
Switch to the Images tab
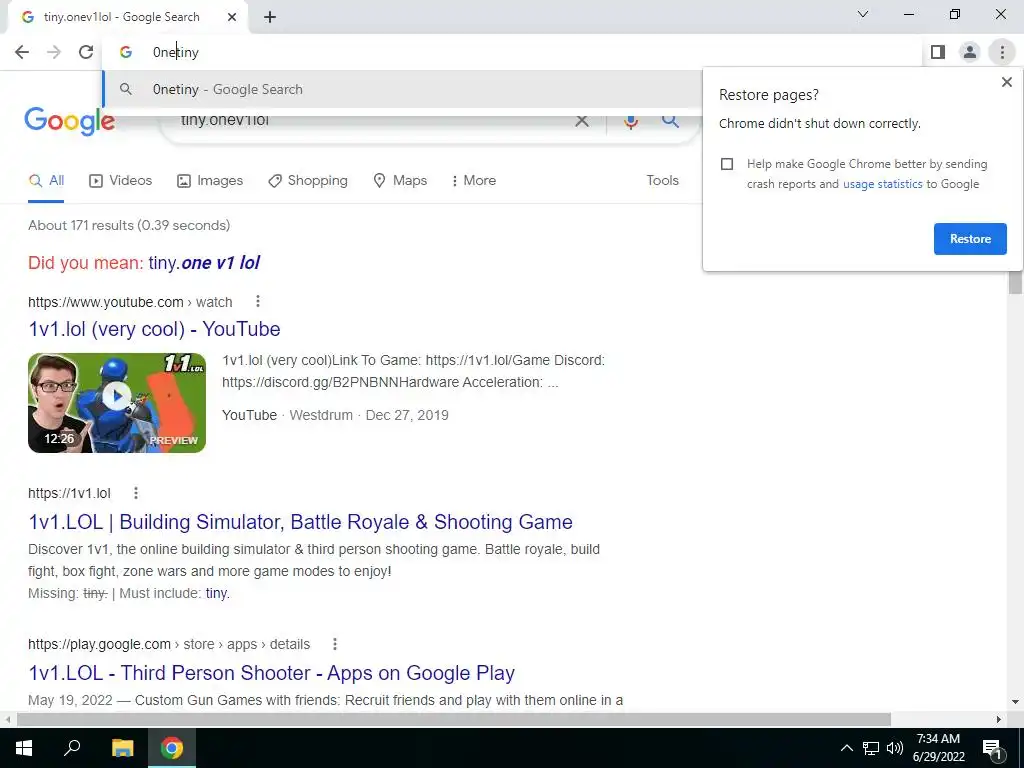(x=210, y=180)
